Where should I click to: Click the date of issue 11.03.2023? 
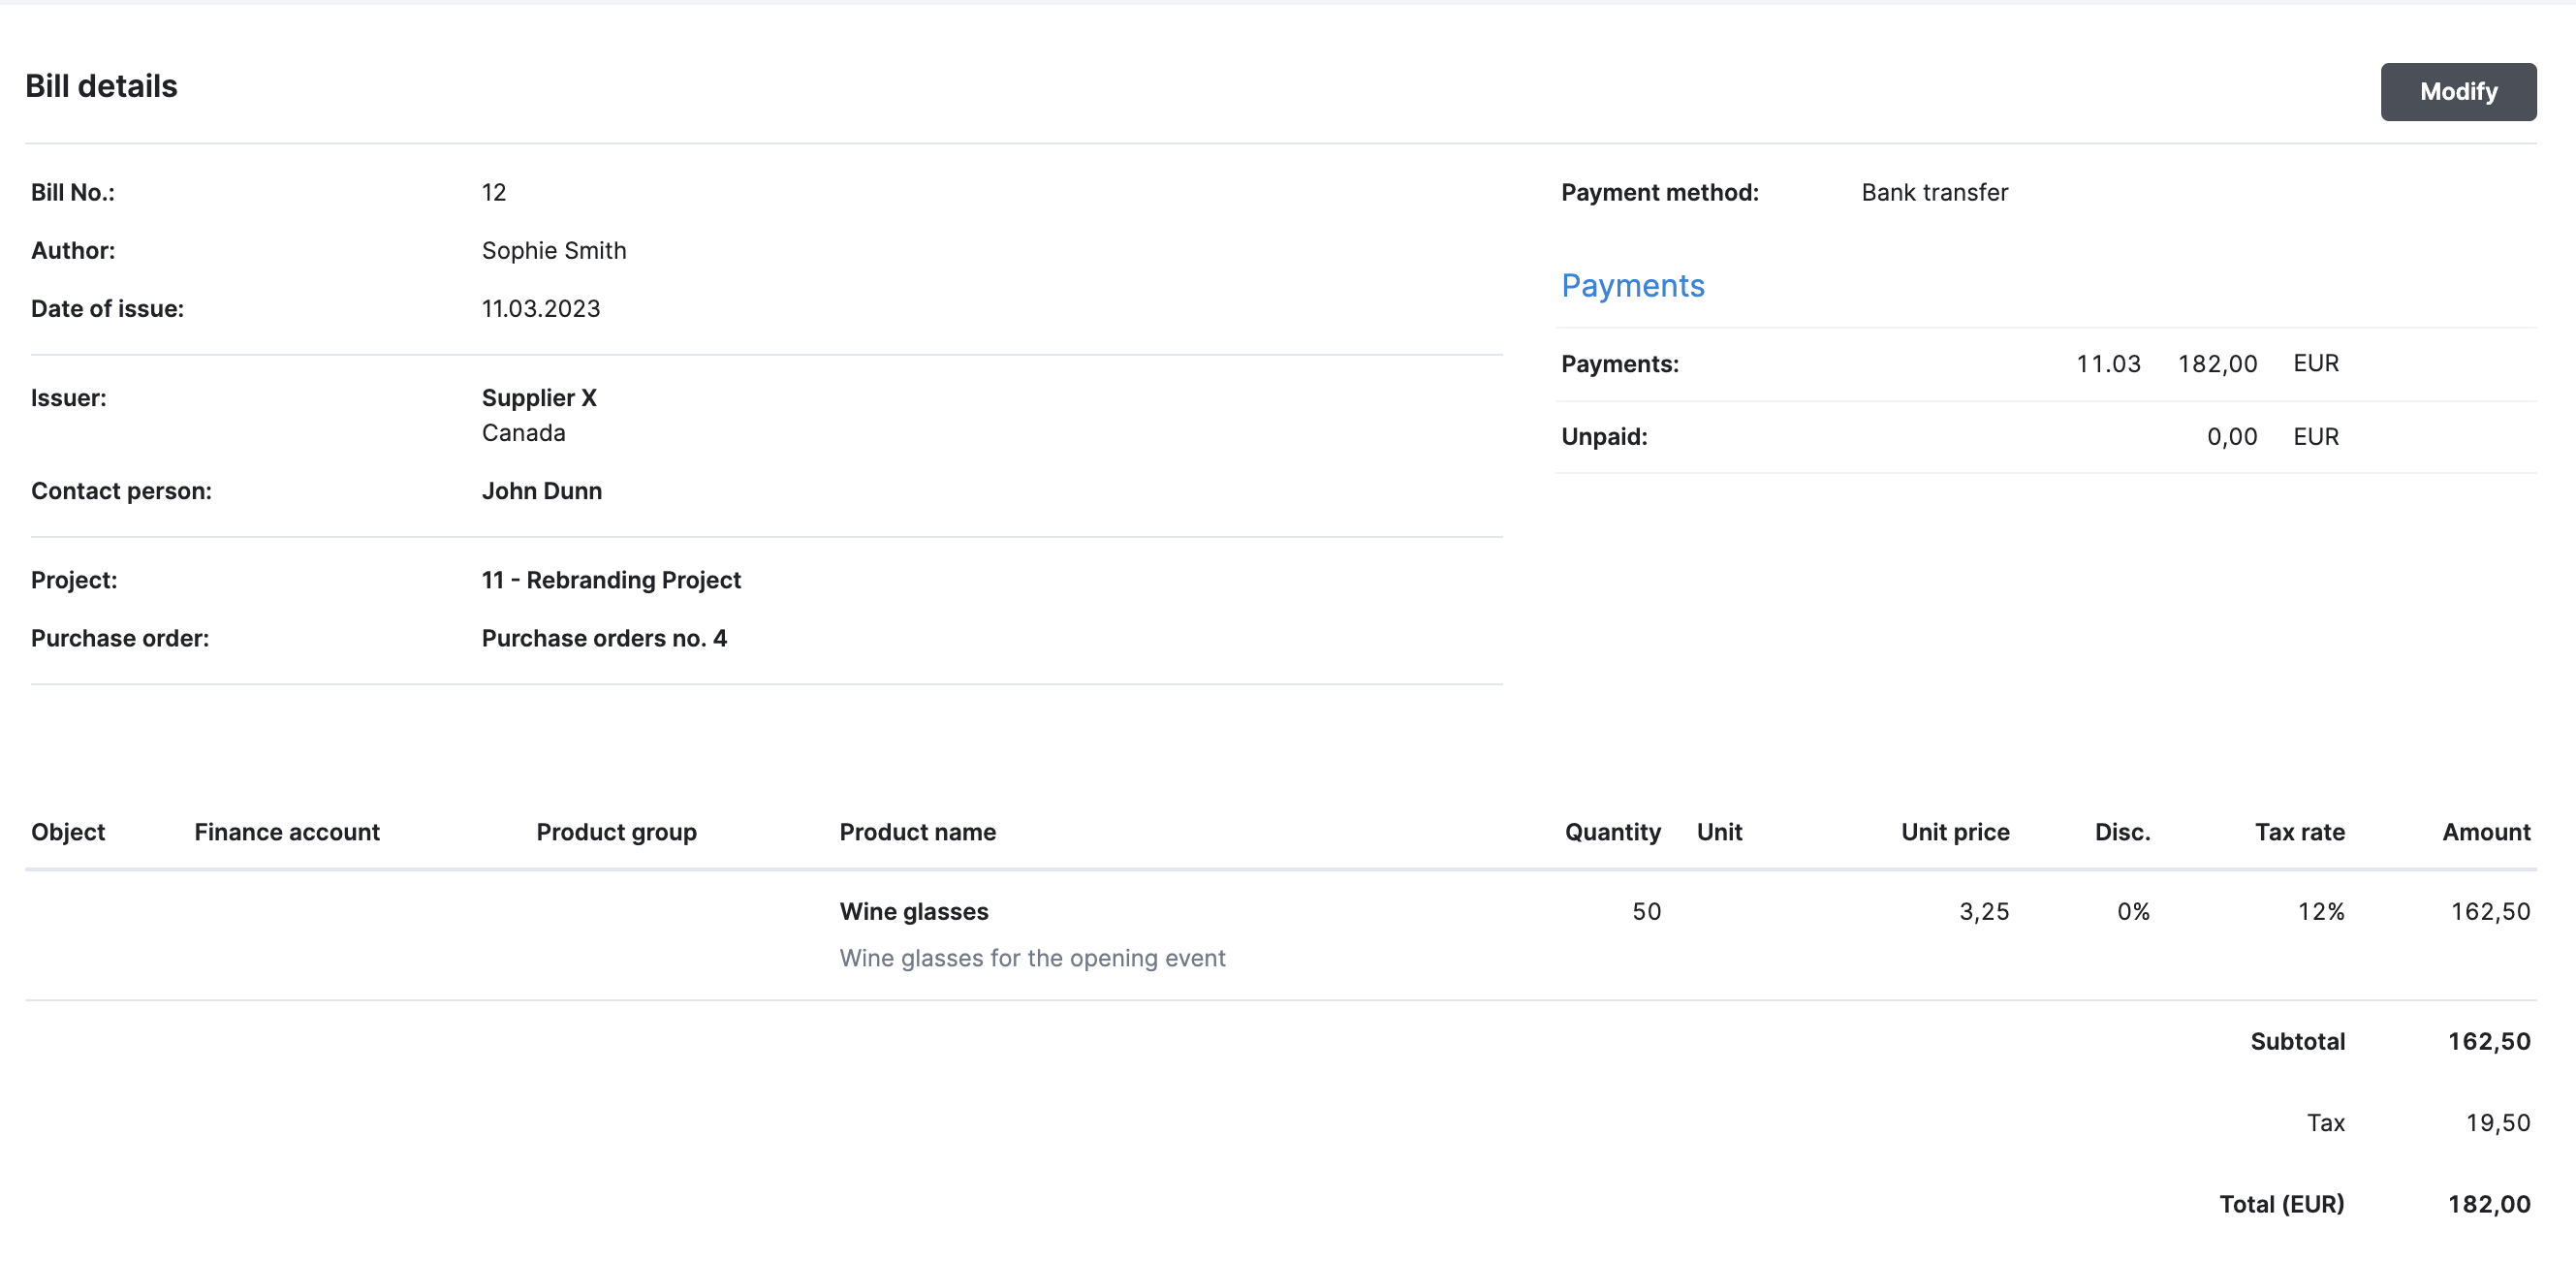[539, 308]
